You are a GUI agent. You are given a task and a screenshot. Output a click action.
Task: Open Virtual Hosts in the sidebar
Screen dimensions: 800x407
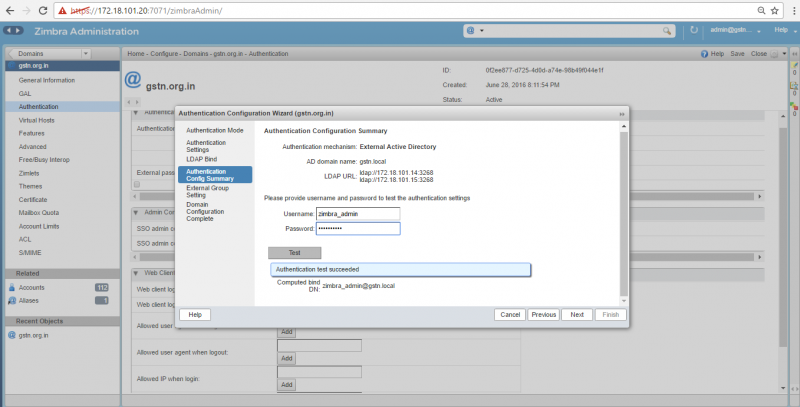click(36, 120)
